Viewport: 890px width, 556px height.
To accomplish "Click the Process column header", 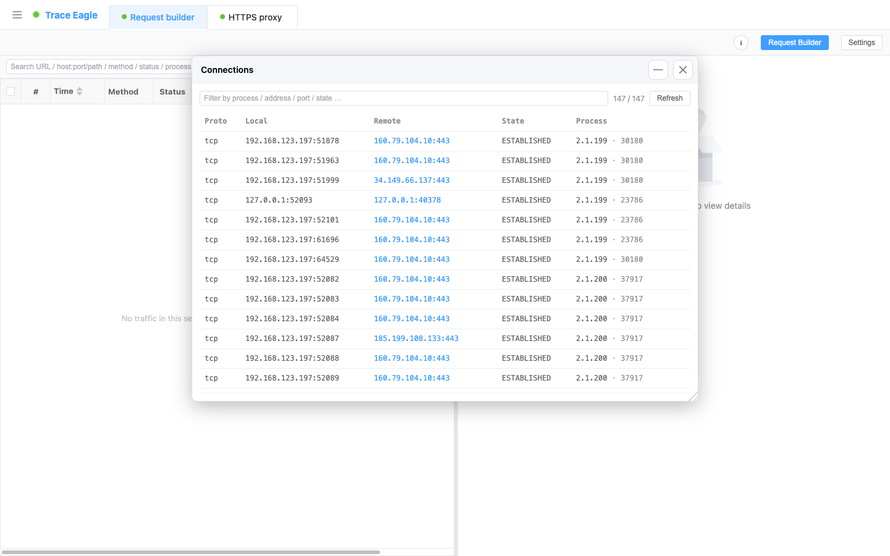I will (591, 121).
